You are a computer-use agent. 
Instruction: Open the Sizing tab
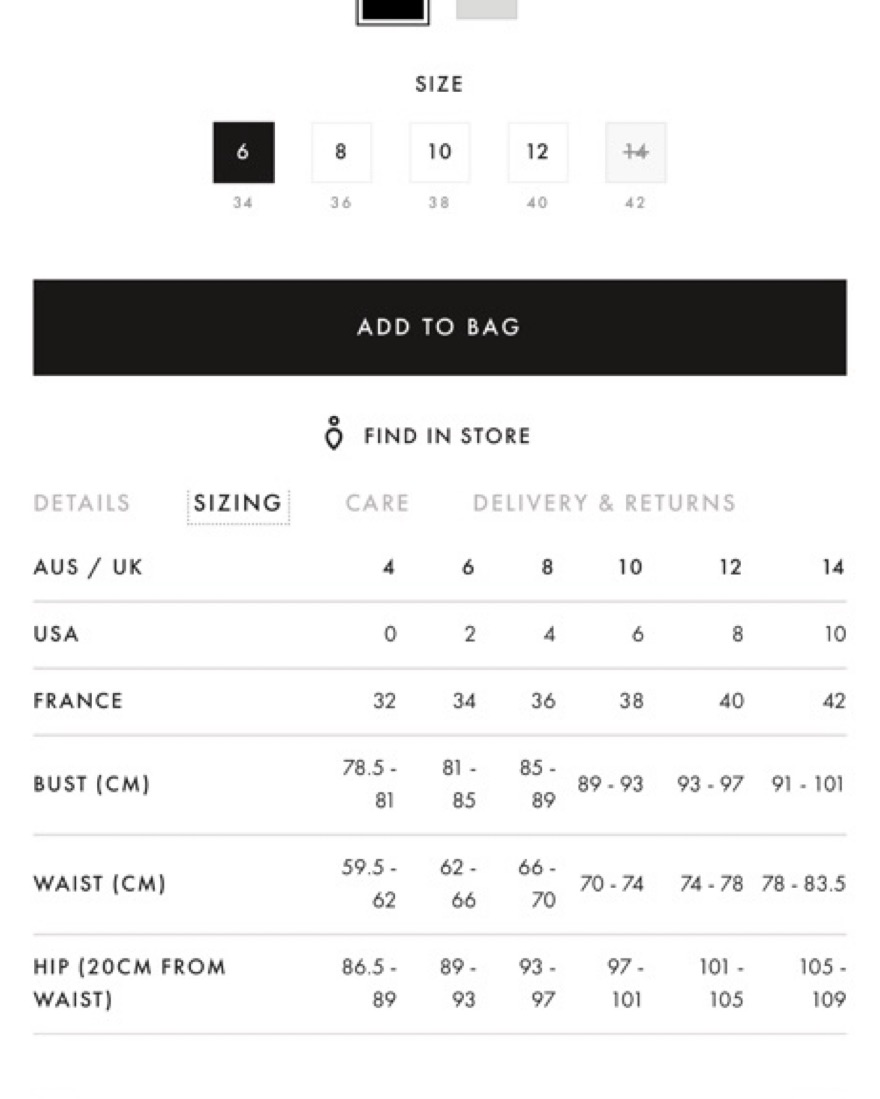(x=238, y=503)
